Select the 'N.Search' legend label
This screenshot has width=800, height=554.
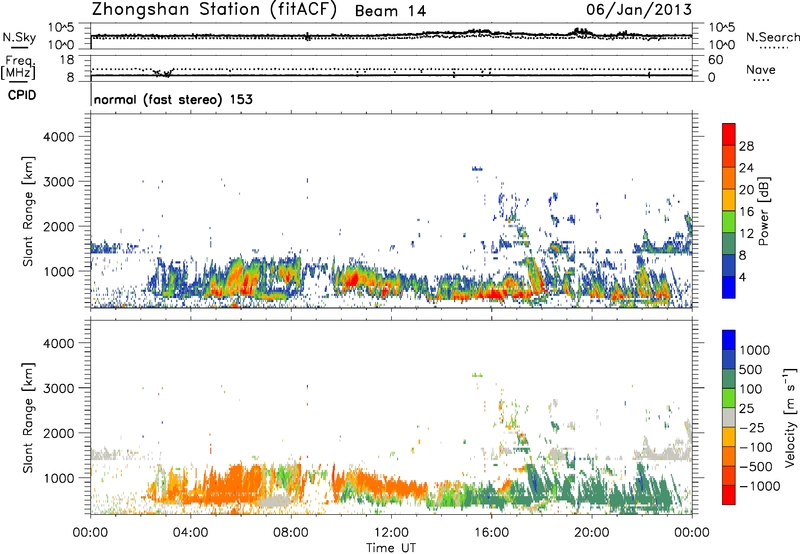pyautogui.click(x=772, y=37)
